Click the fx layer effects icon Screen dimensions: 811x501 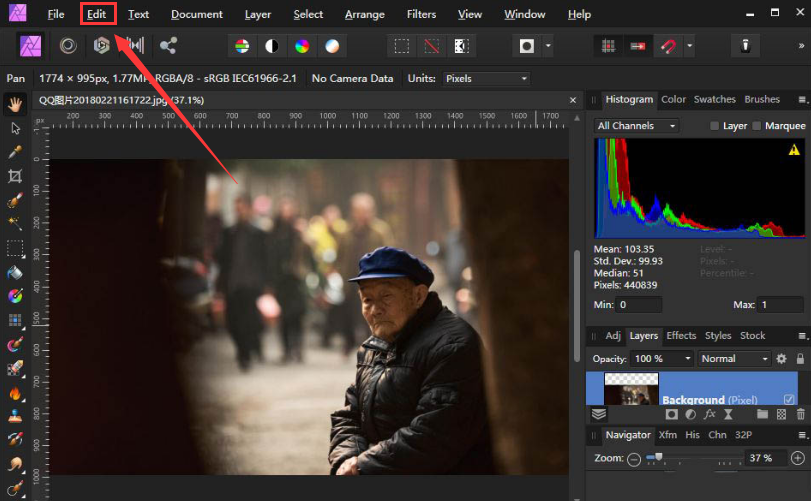(x=709, y=413)
